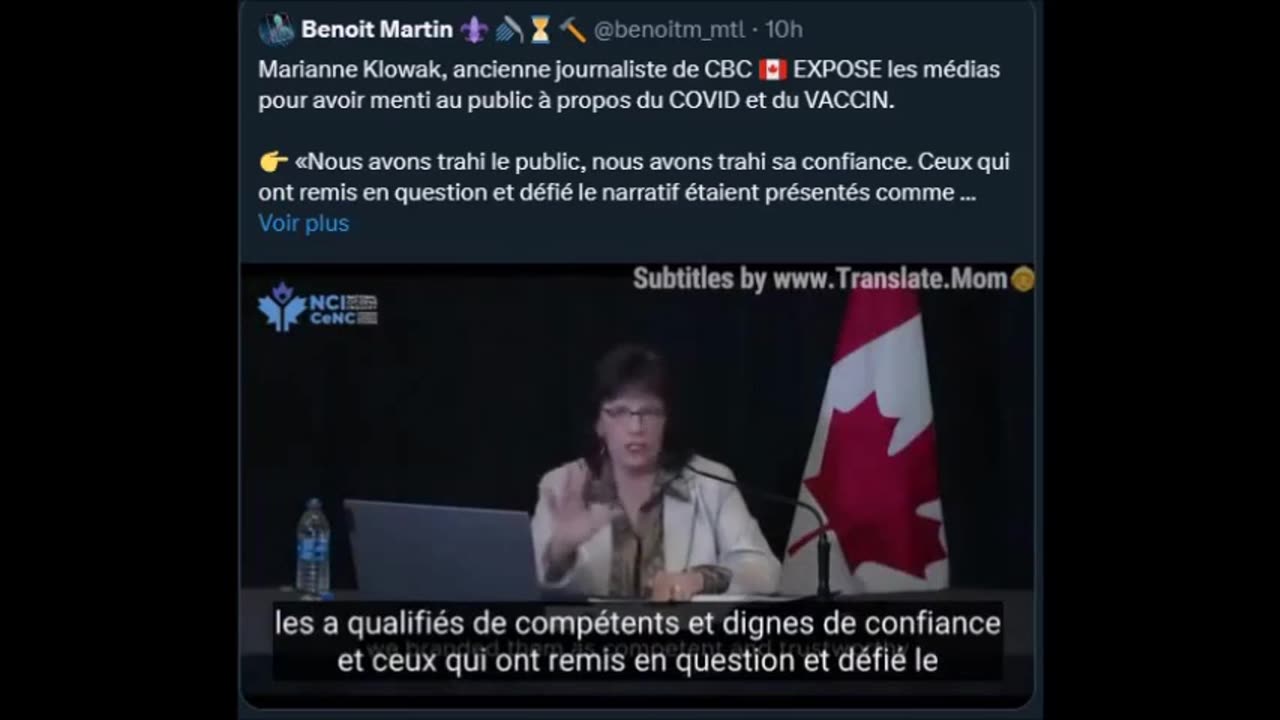The height and width of the screenshot is (720, 1280).
Task: Click the NCI CeNC logo in video
Action: pos(317,307)
